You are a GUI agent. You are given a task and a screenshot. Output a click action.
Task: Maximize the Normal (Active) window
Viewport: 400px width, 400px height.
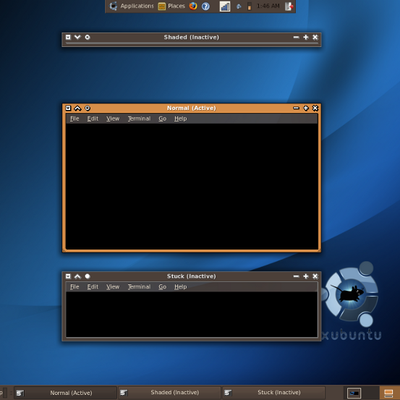[x=306, y=108]
